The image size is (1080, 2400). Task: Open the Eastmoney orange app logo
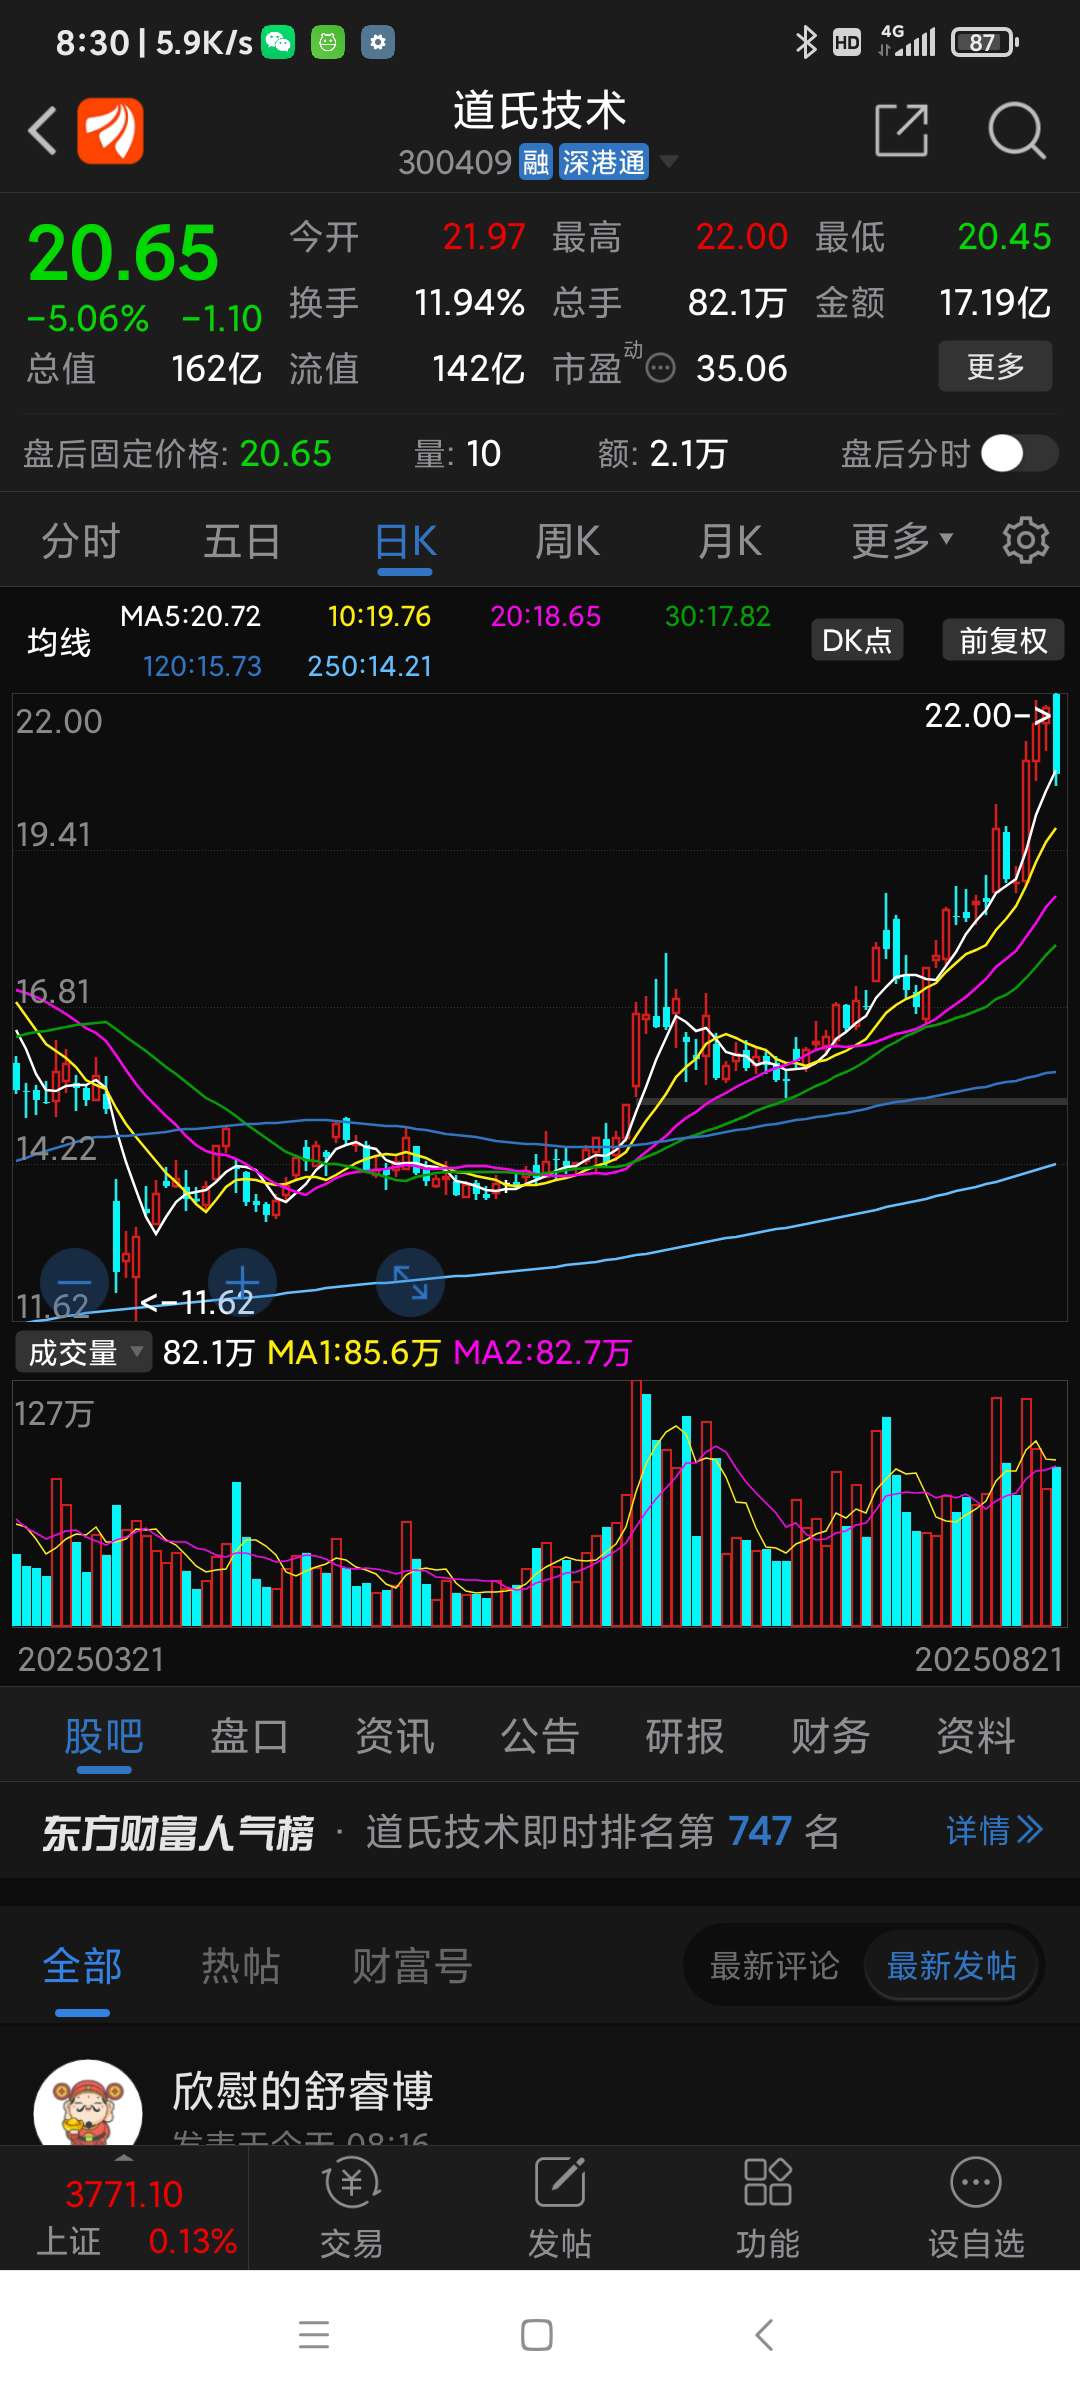[x=110, y=130]
